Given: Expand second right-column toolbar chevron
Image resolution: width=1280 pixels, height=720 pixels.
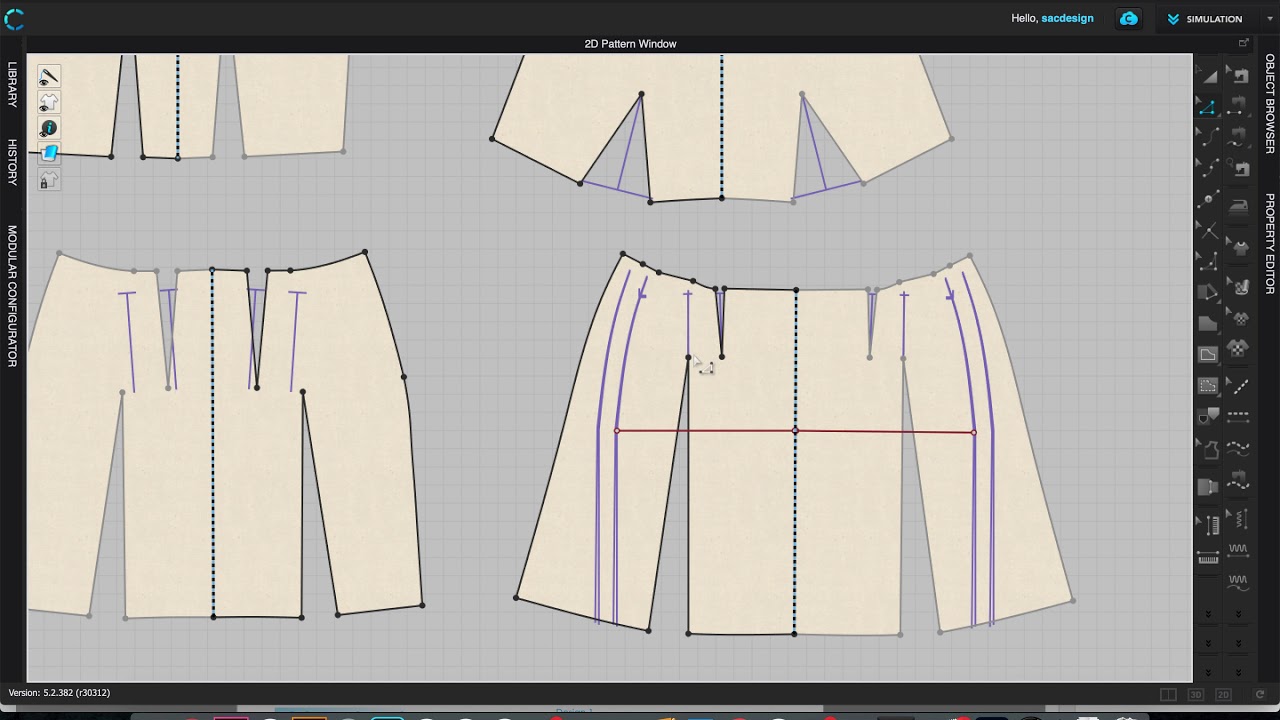Looking at the screenshot, I should (1239, 643).
